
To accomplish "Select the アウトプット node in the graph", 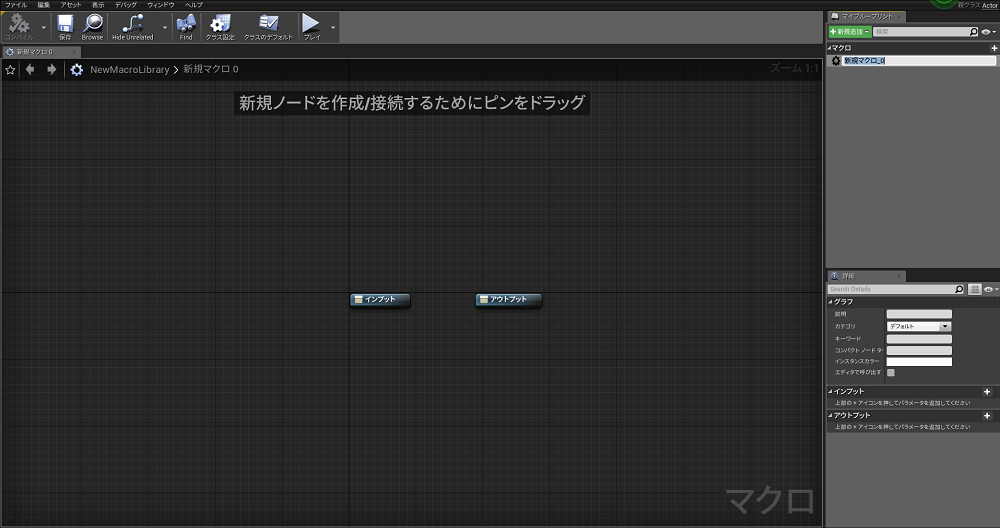I will coord(508,300).
